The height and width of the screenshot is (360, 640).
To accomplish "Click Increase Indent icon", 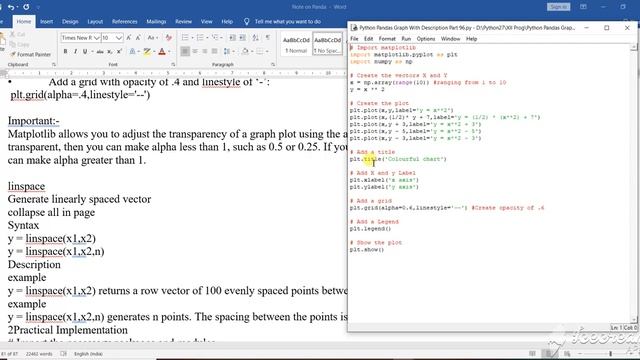I will coord(242,38).
